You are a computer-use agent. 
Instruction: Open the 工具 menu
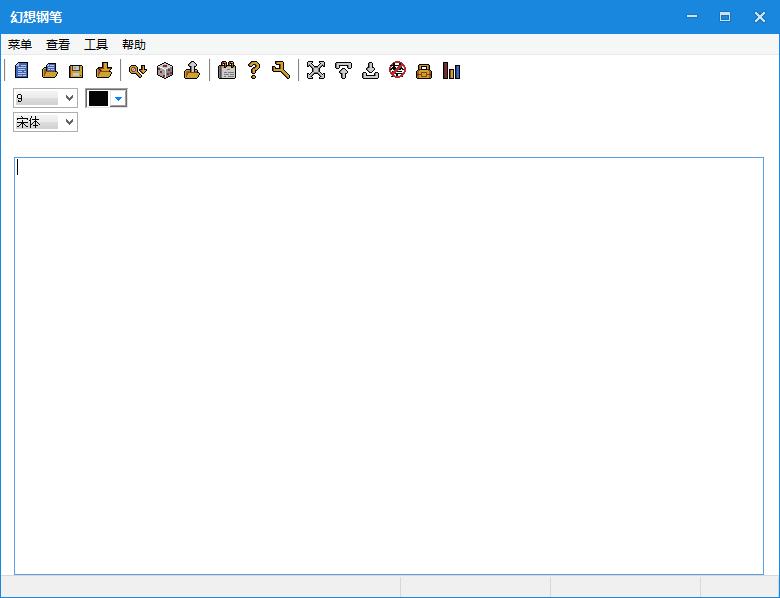tap(96, 45)
